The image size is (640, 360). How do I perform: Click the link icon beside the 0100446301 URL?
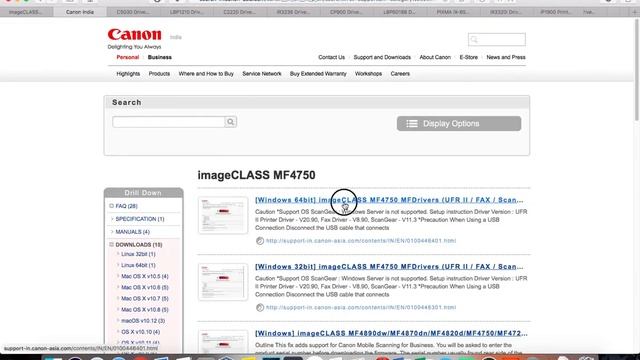click(x=260, y=307)
